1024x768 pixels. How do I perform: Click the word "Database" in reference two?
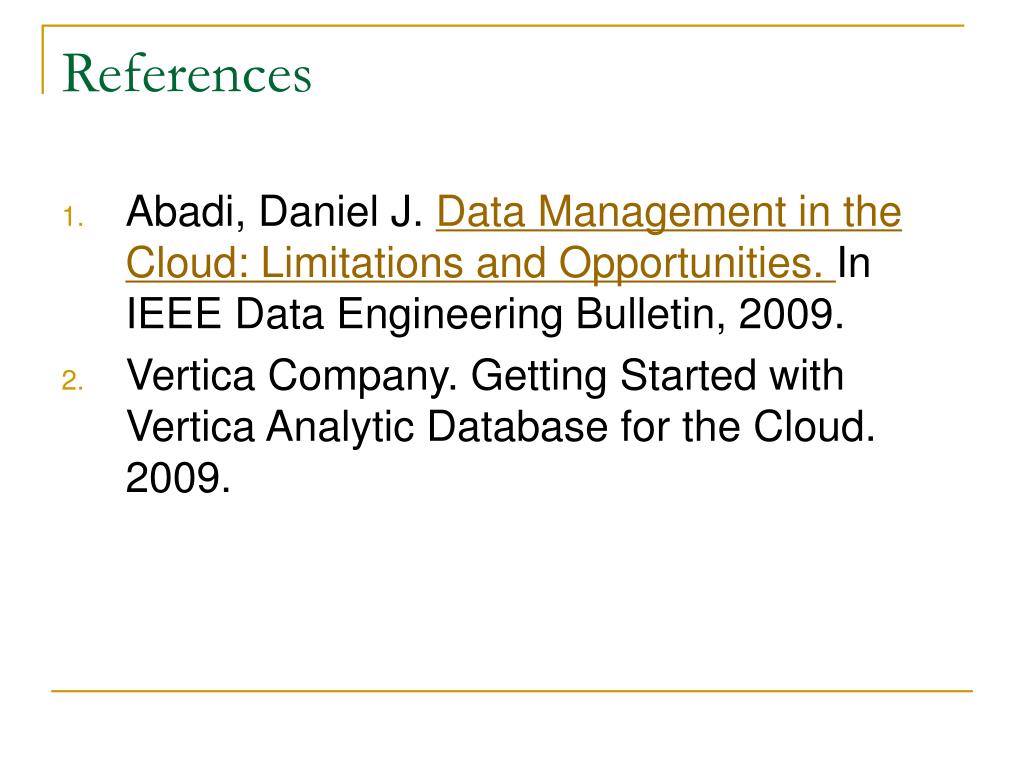click(x=518, y=426)
